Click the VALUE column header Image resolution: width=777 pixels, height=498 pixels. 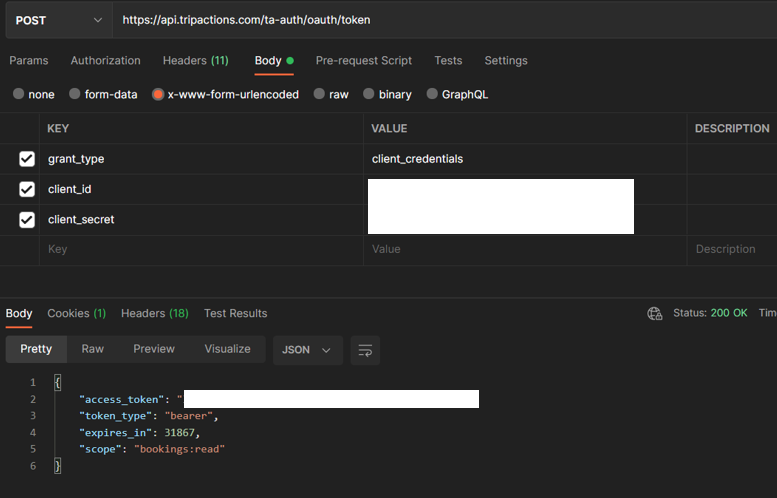coord(389,129)
